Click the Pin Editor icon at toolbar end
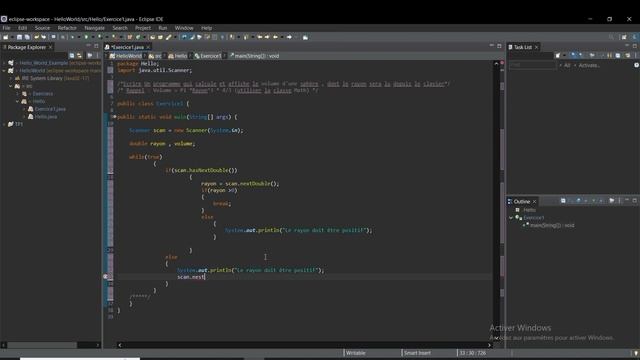Screen dimensions: 640x360 point(305,37)
